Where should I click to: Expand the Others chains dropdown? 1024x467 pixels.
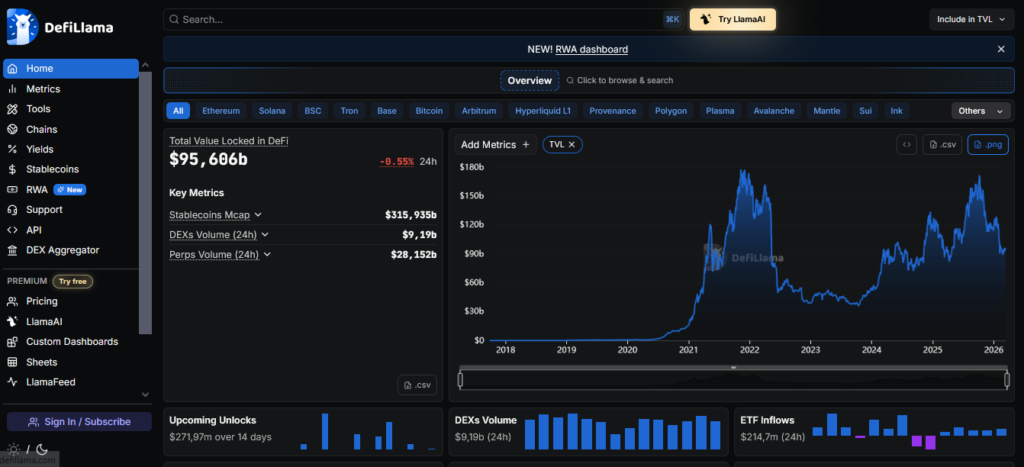pos(978,111)
